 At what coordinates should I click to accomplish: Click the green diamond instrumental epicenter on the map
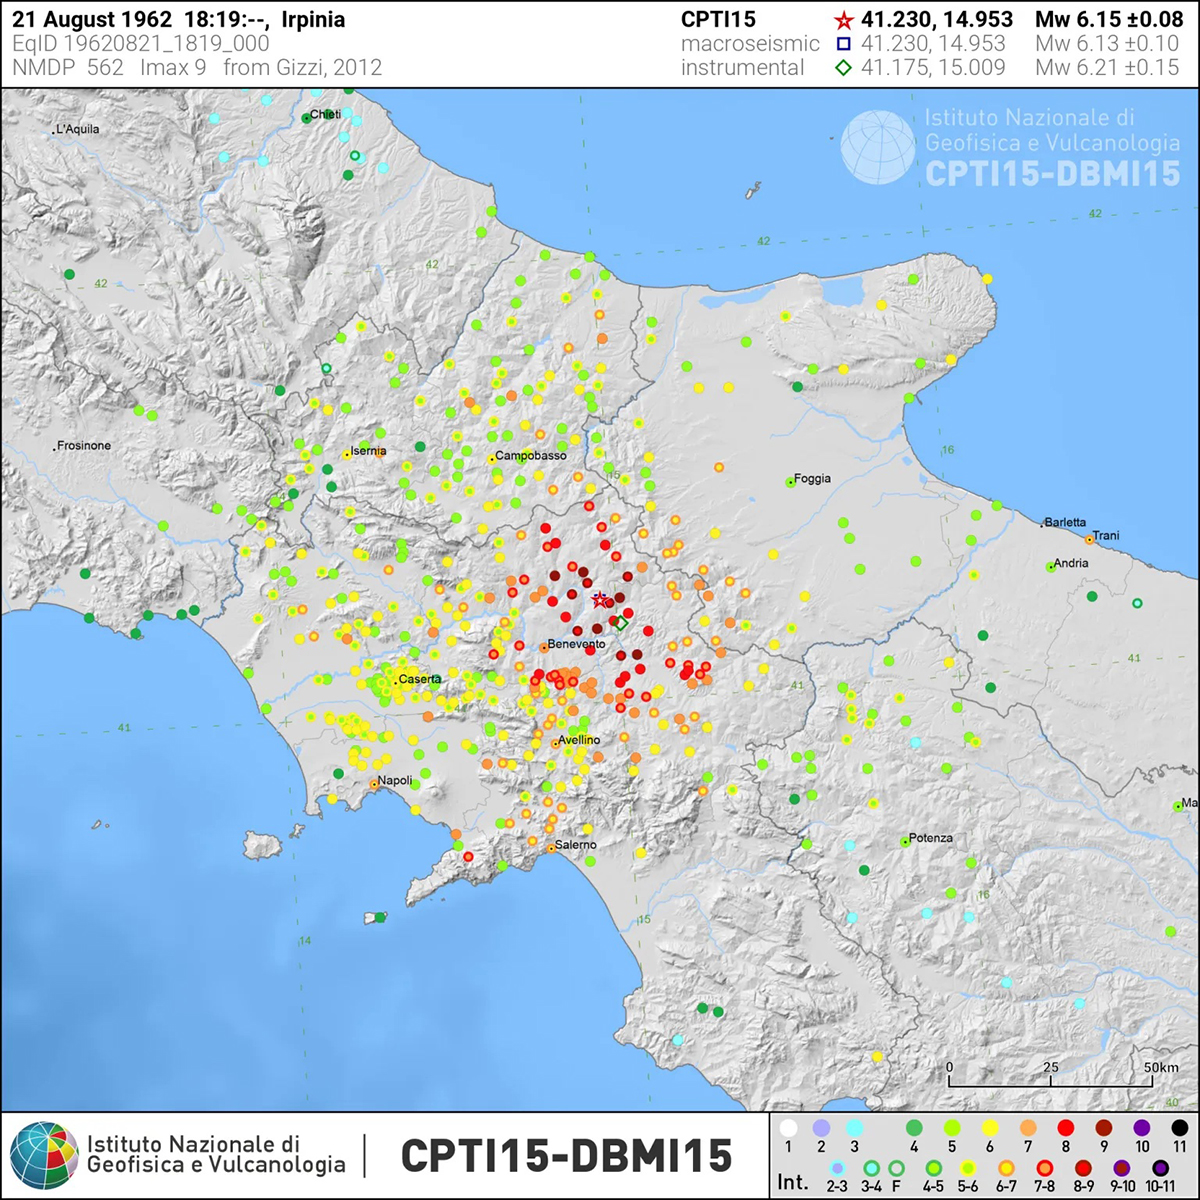(620, 623)
